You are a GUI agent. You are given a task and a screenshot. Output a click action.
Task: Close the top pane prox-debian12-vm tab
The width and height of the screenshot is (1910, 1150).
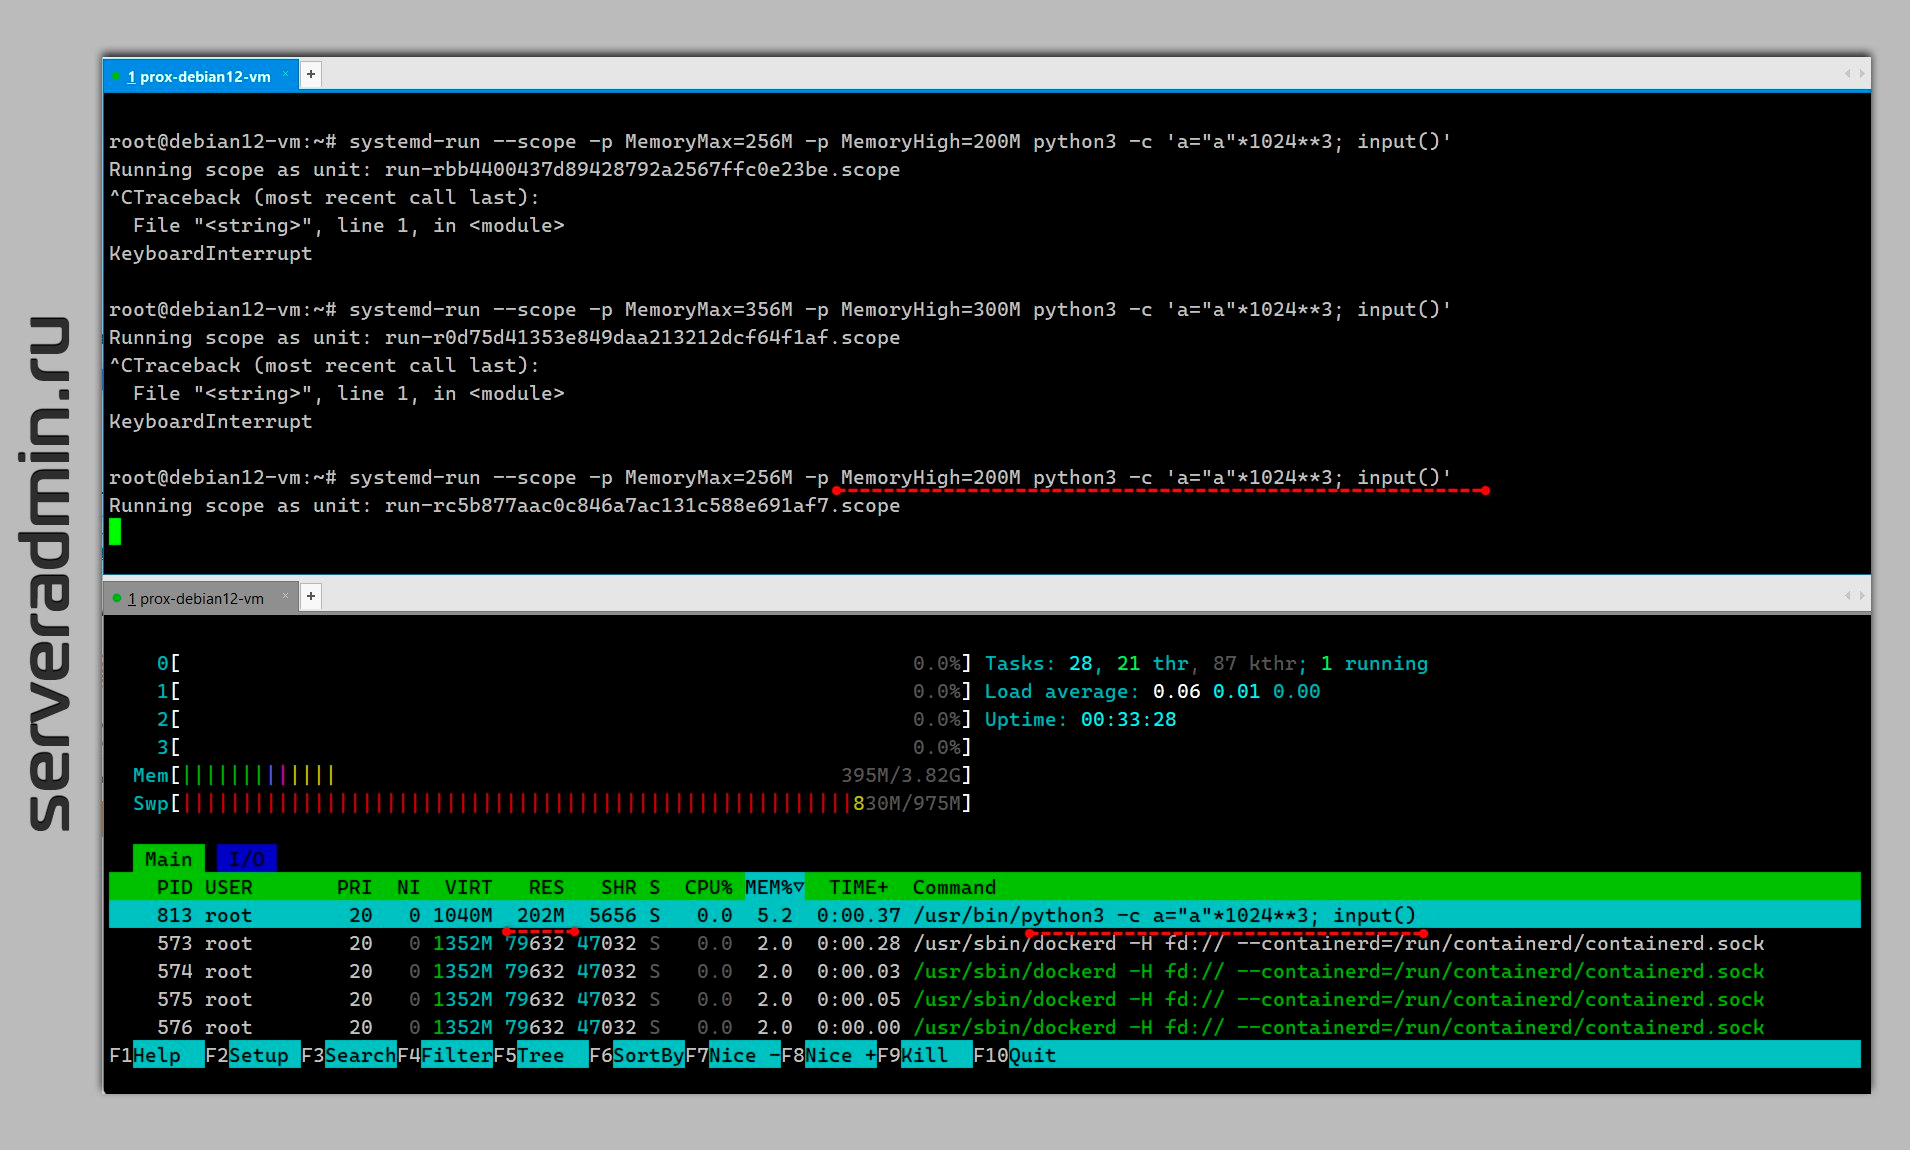tap(286, 74)
